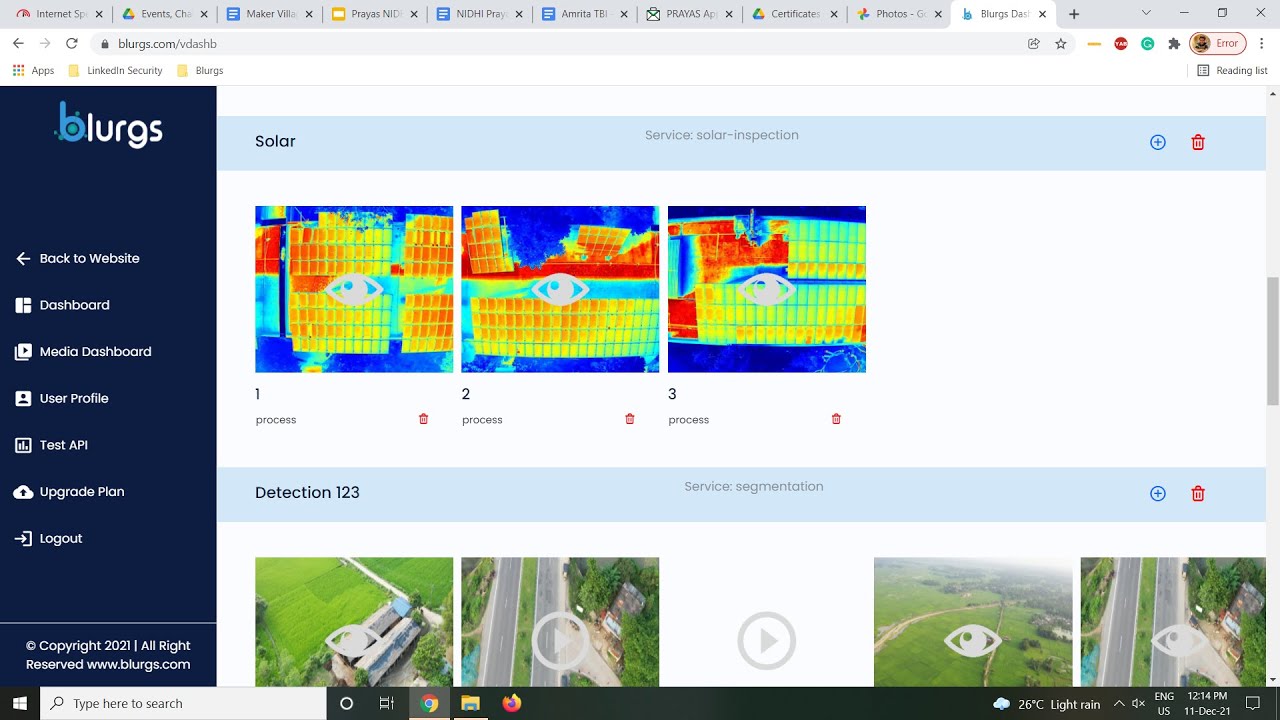Go Back to Website from sidebar
Screen dimensions: 1280x720
click(x=78, y=258)
